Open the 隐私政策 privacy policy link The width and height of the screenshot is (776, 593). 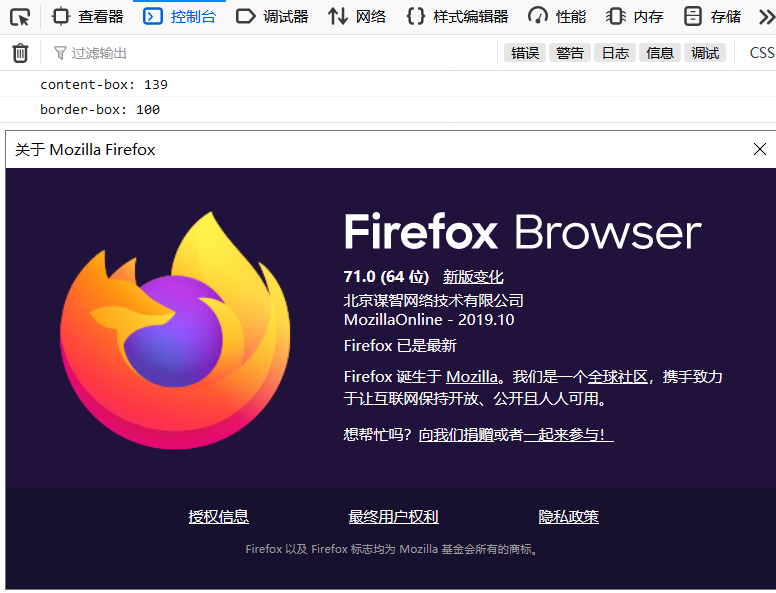coord(569,517)
